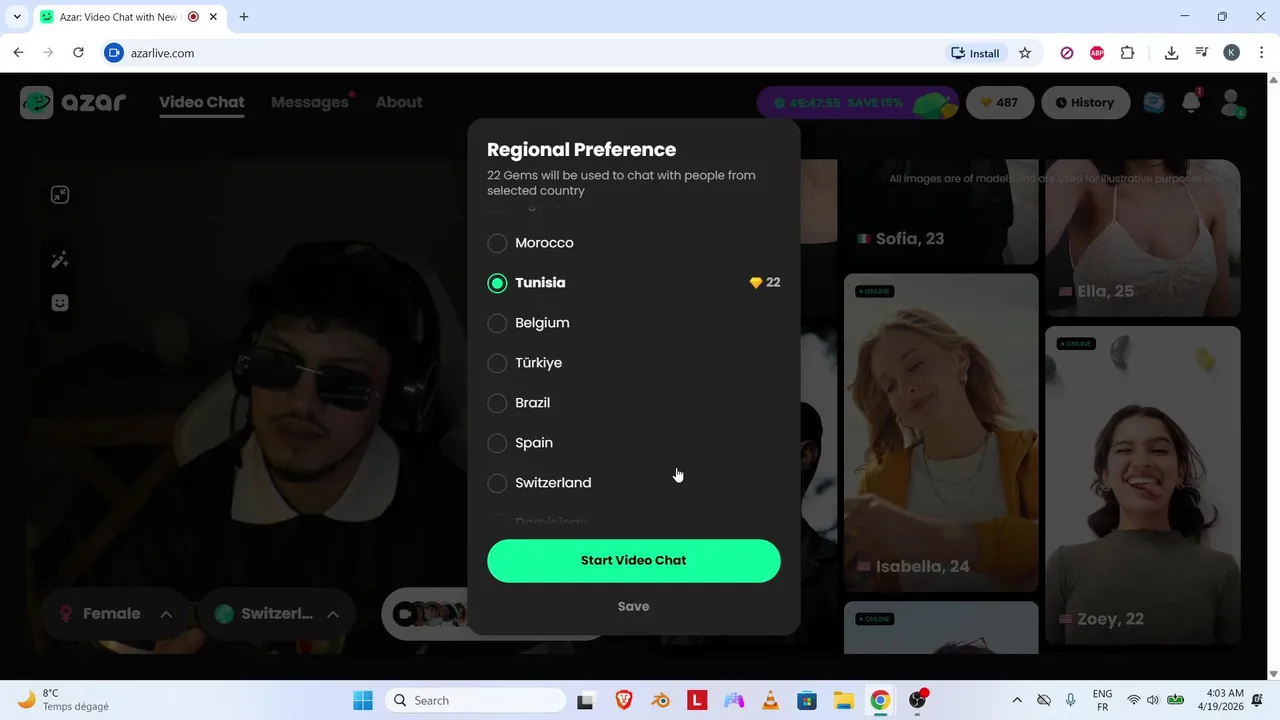Open the media control icon

tap(1202, 53)
